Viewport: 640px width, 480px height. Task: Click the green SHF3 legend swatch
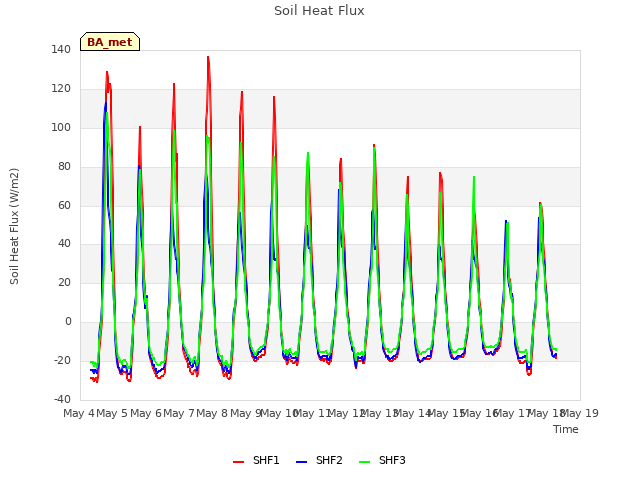pyautogui.click(x=364, y=462)
